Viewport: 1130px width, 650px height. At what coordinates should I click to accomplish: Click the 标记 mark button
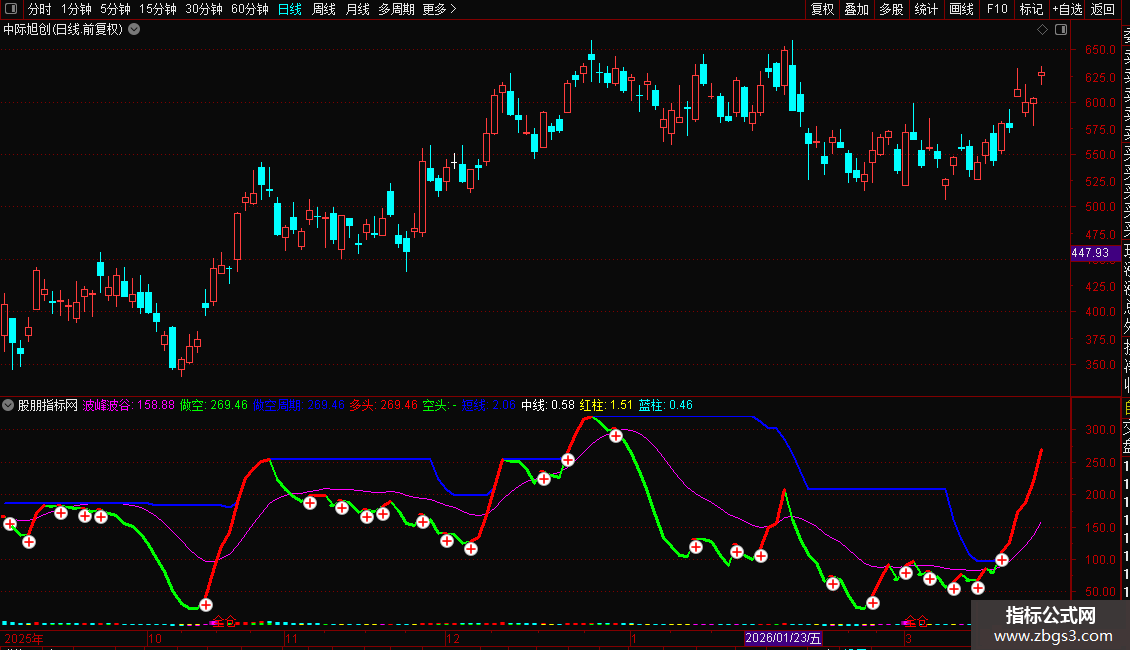coord(1031,9)
